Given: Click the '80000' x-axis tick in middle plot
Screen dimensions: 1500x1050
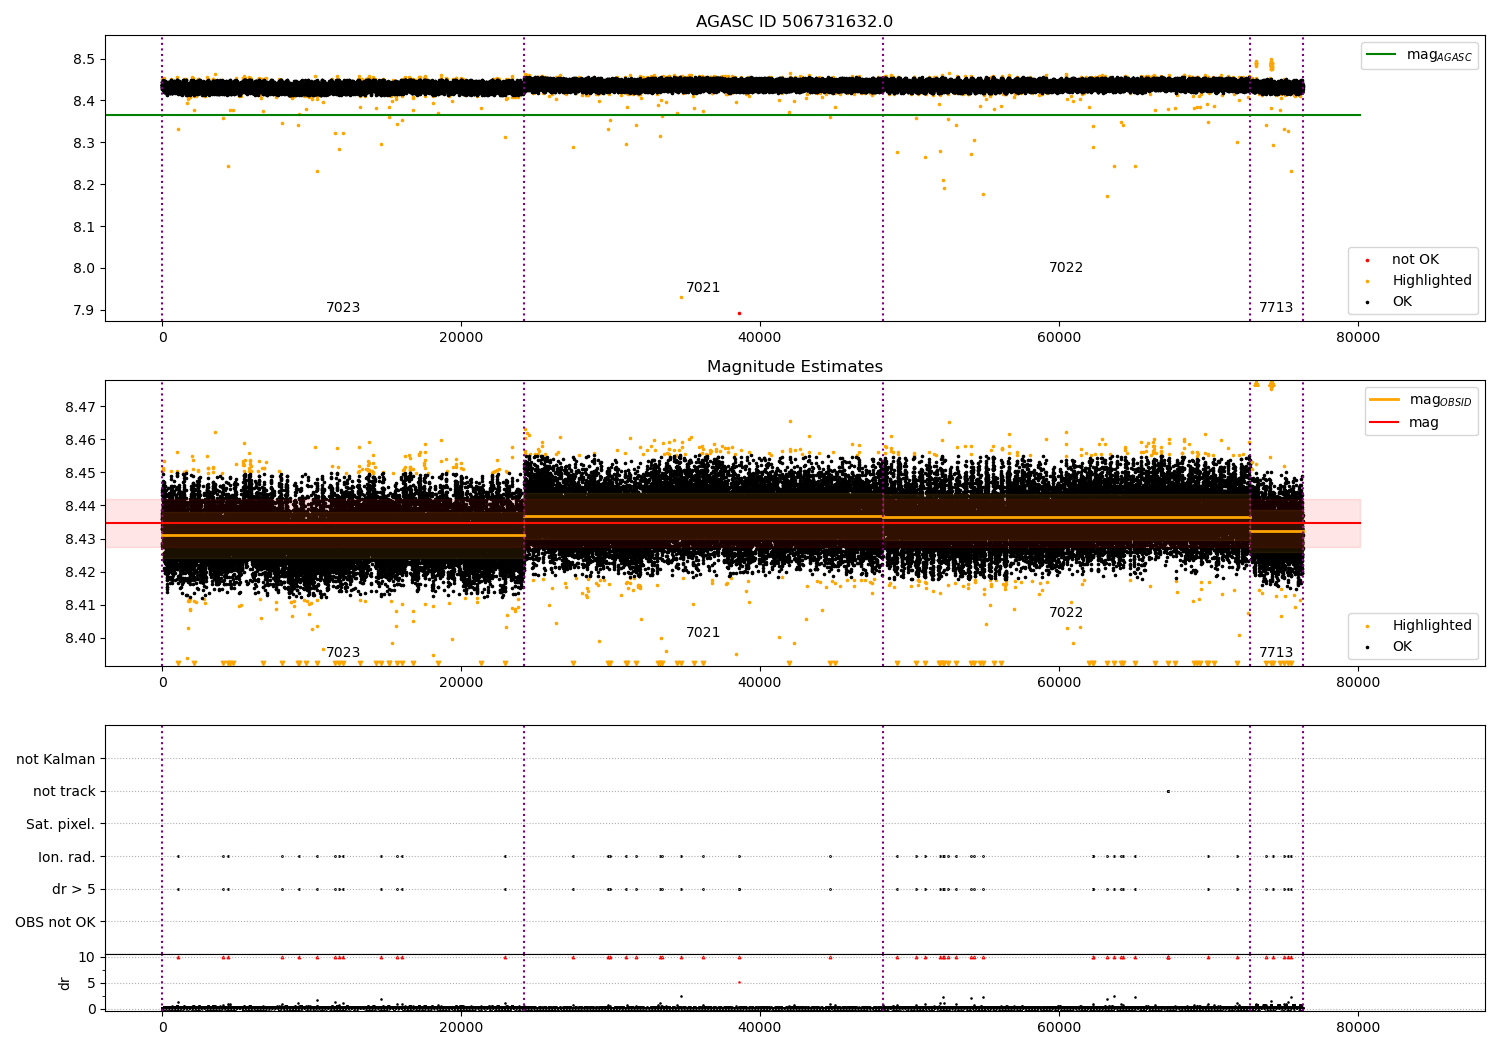Looking at the screenshot, I should (x=1358, y=683).
